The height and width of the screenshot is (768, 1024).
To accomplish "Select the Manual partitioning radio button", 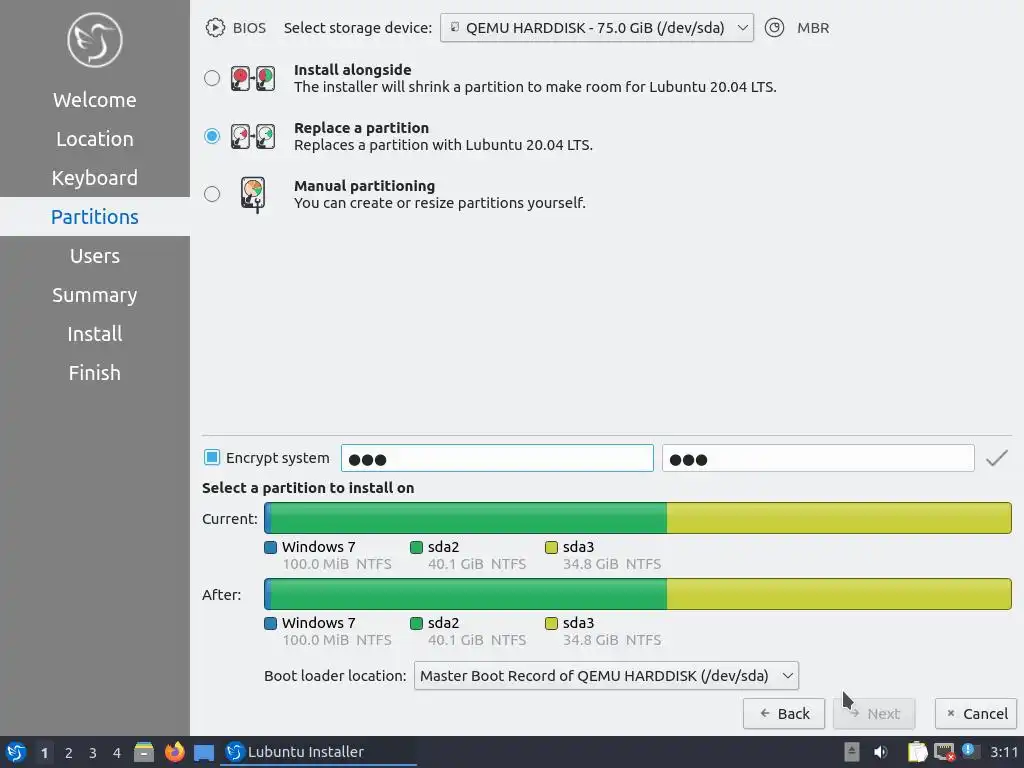I will tap(212, 194).
